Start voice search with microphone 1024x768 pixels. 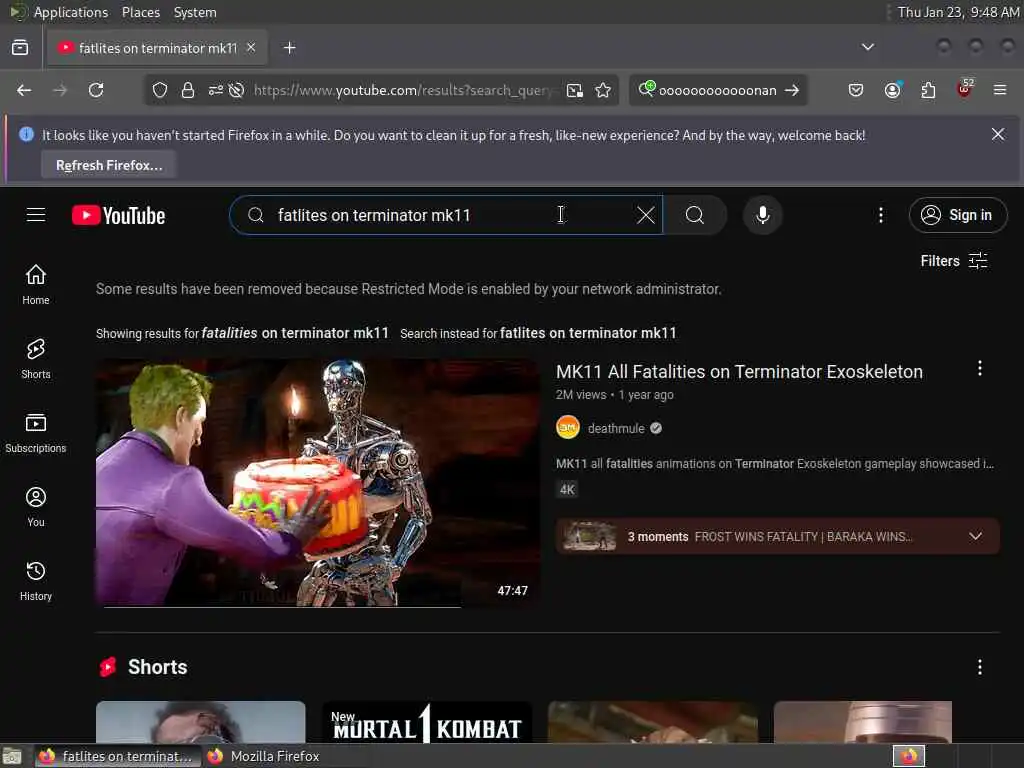pos(762,215)
